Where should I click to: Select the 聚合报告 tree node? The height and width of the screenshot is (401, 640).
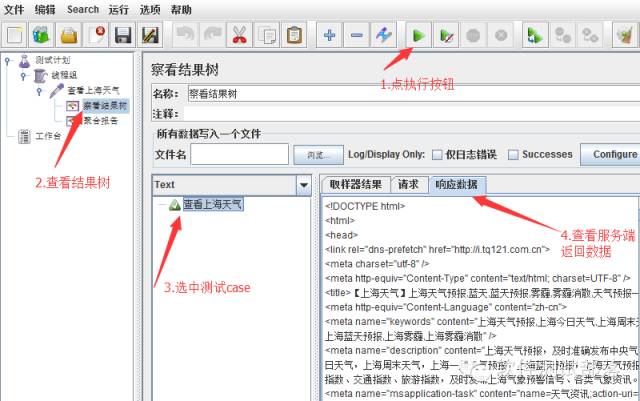pos(101,120)
